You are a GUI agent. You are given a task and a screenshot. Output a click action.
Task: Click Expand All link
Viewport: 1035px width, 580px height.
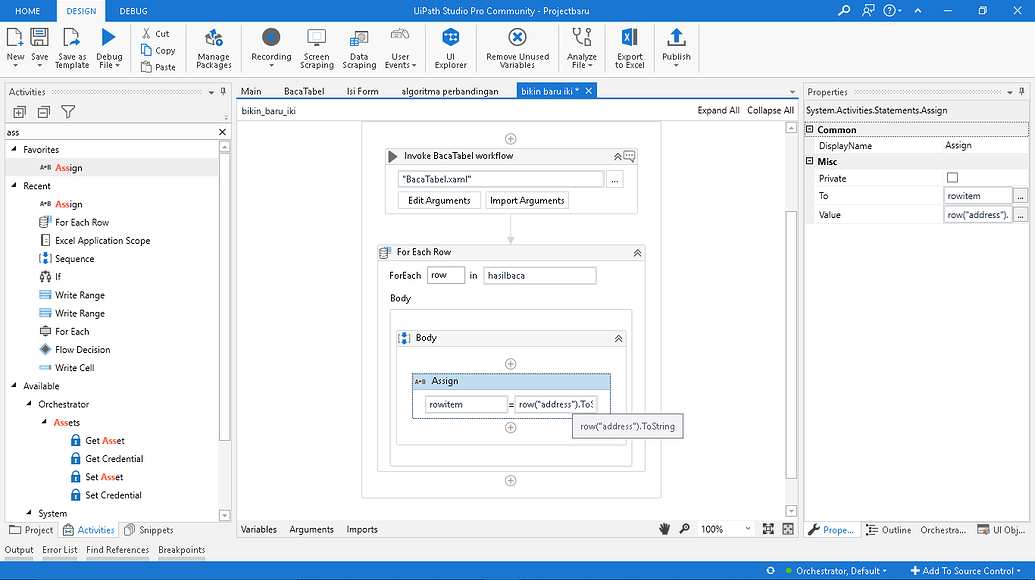(x=718, y=110)
